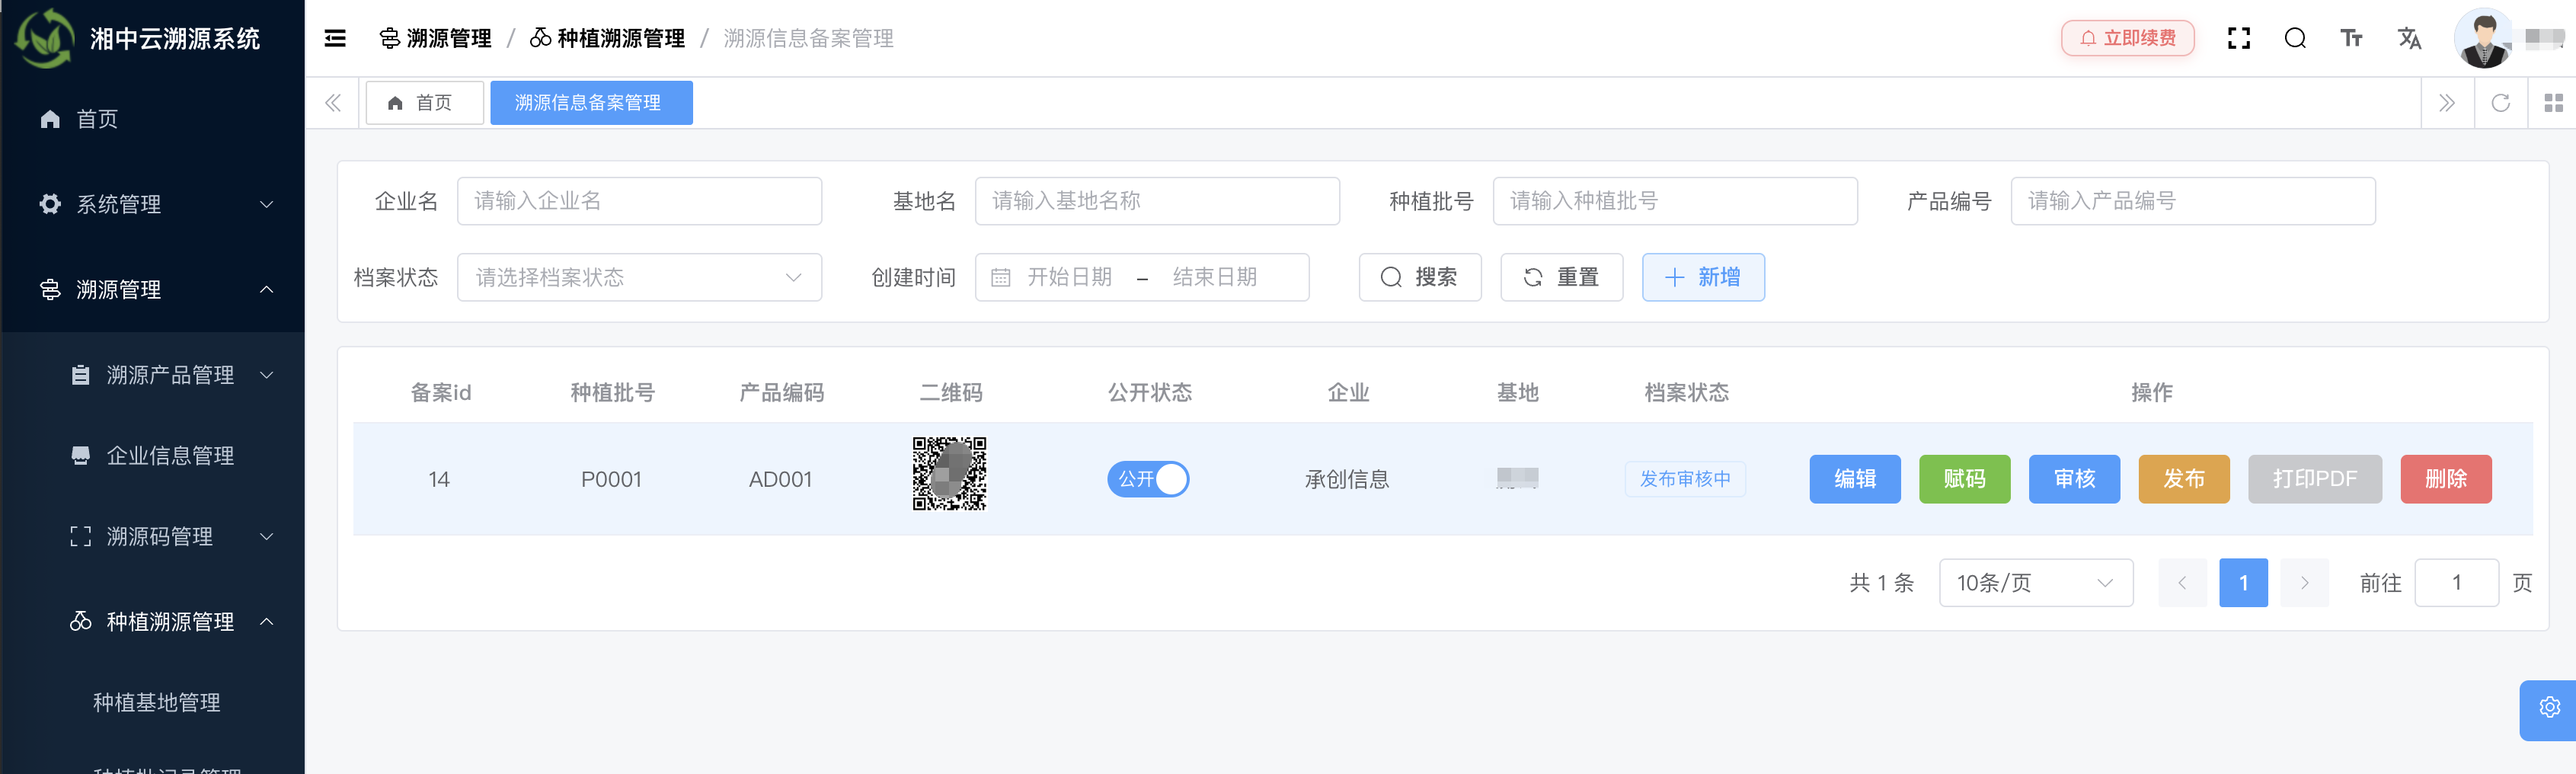Click the 新增 add button
This screenshot has height=774, width=2576.
(1703, 277)
